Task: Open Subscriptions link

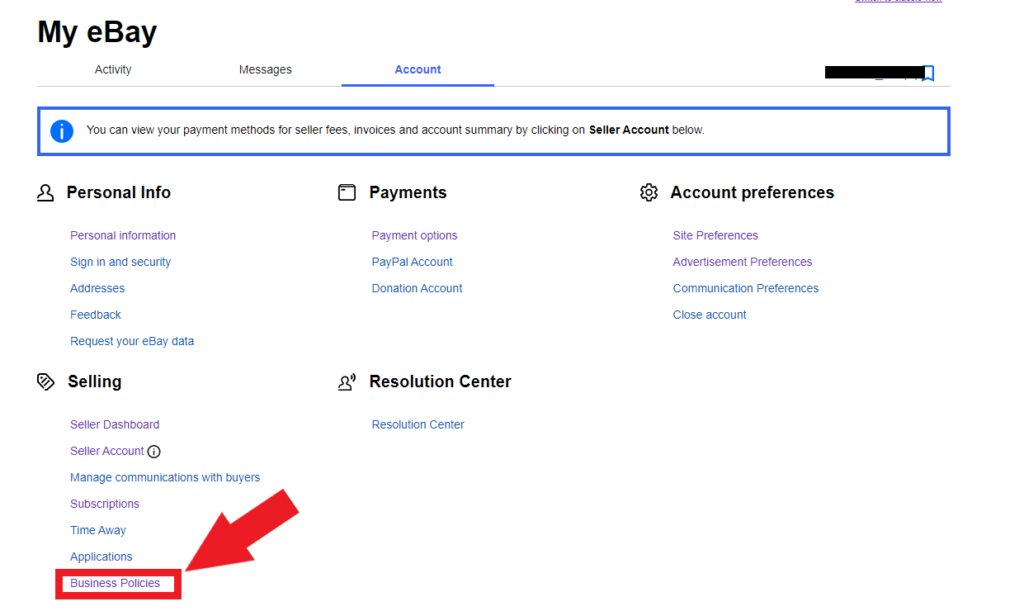Action: click(x=104, y=504)
